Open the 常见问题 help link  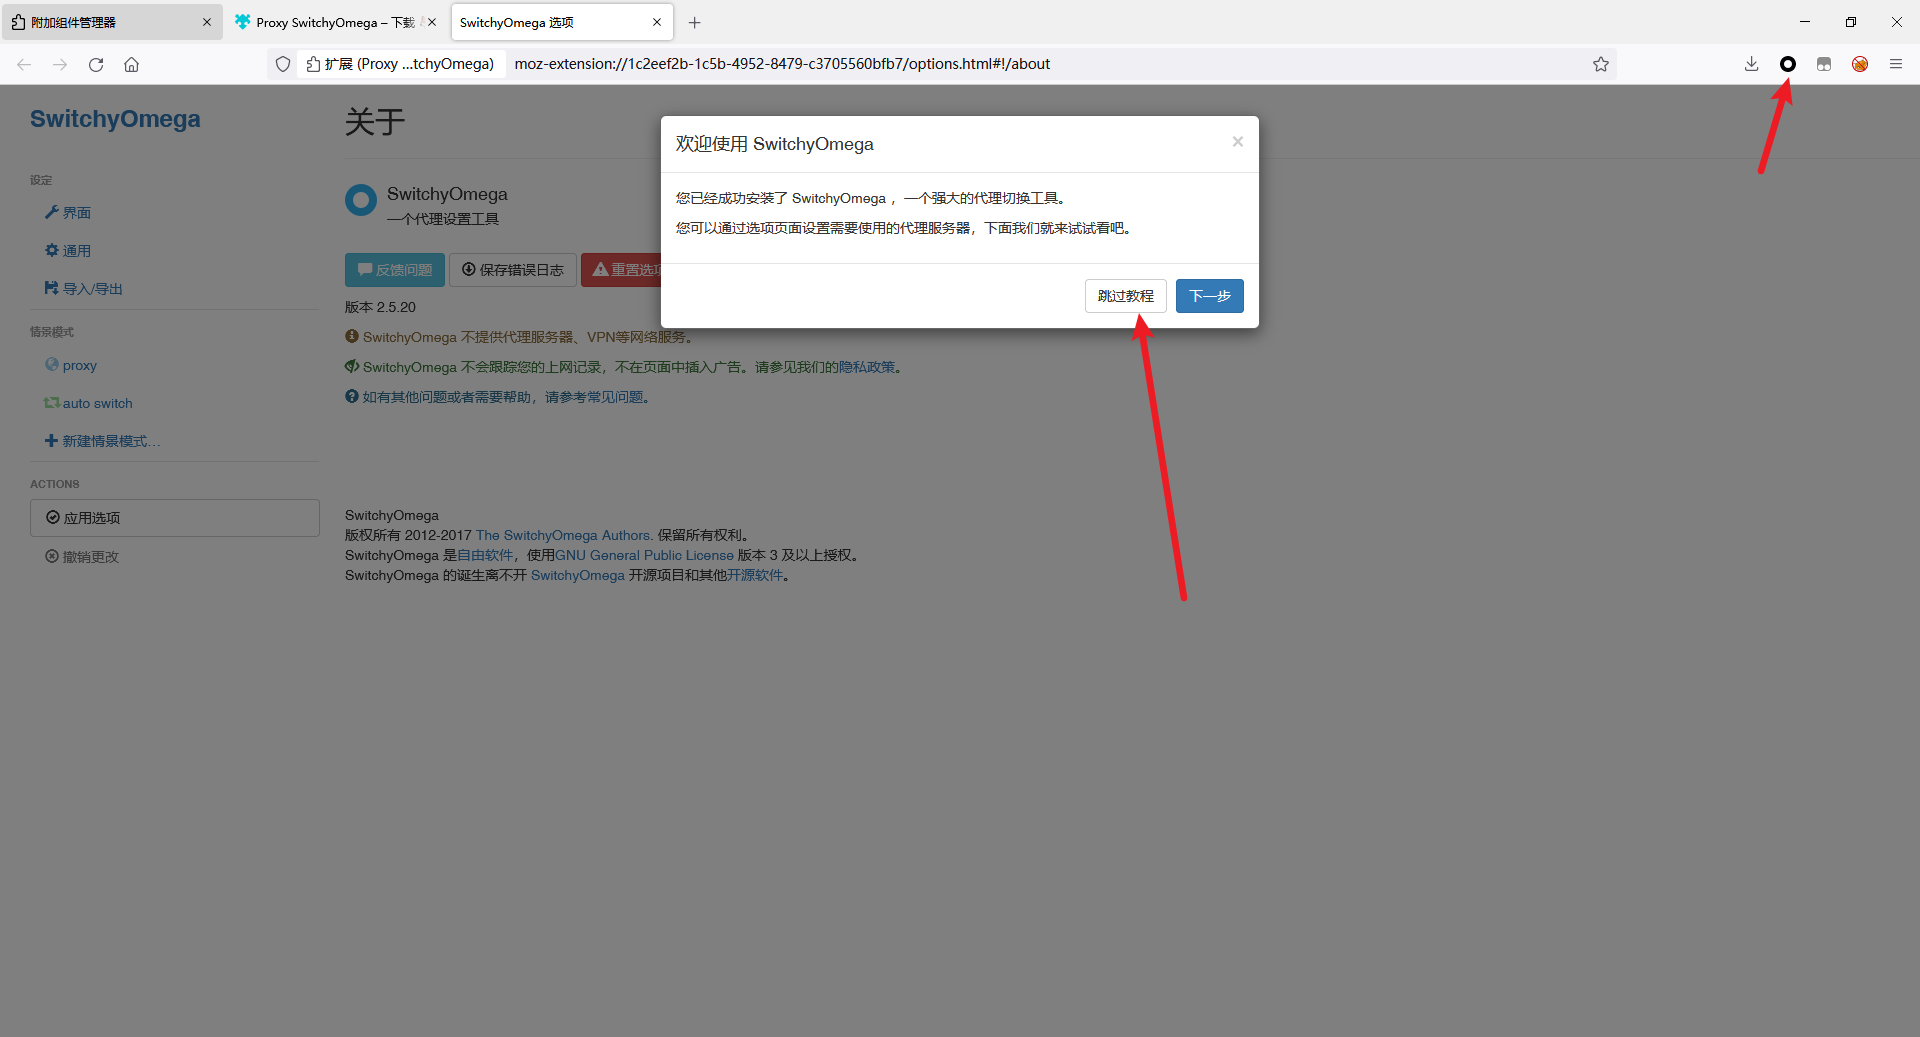pyautogui.click(x=615, y=397)
